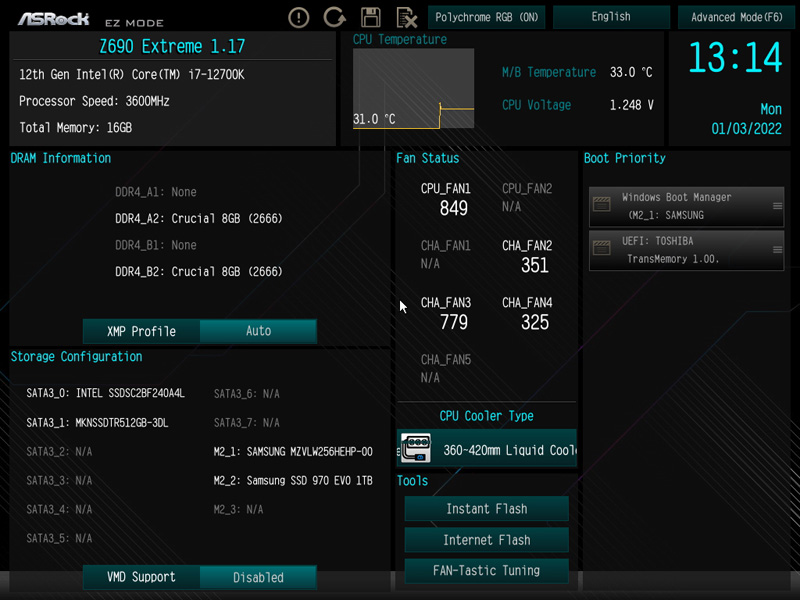Click drag handle on Windows Boot Manager entry
The height and width of the screenshot is (600, 800).
pyautogui.click(x=777, y=206)
